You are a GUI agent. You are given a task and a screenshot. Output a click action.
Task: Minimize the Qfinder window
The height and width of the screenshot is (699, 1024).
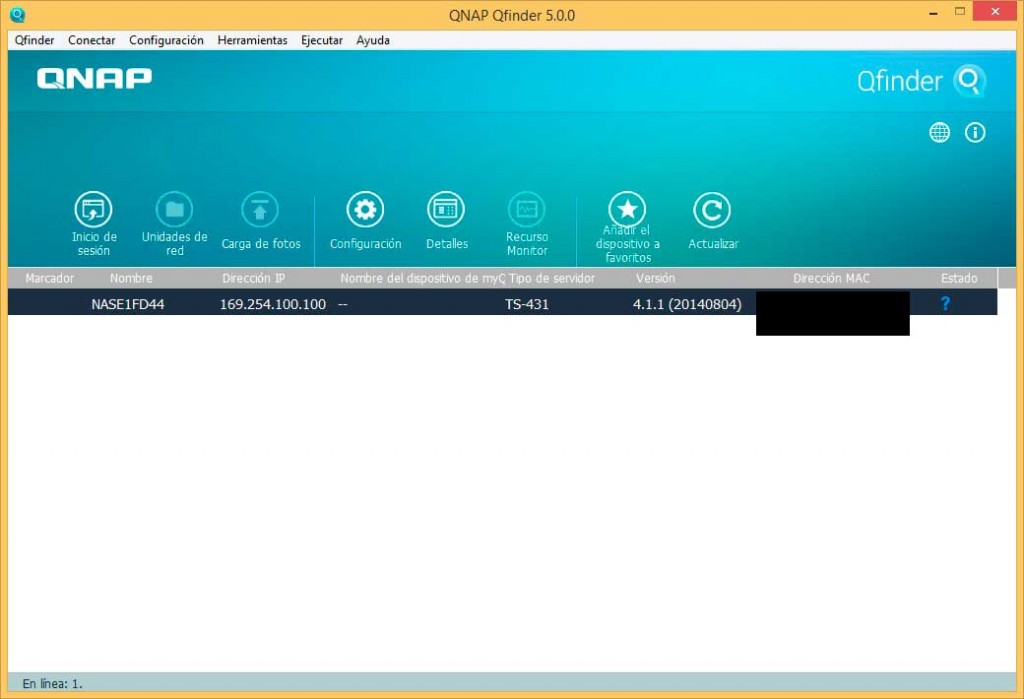click(x=933, y=12)
